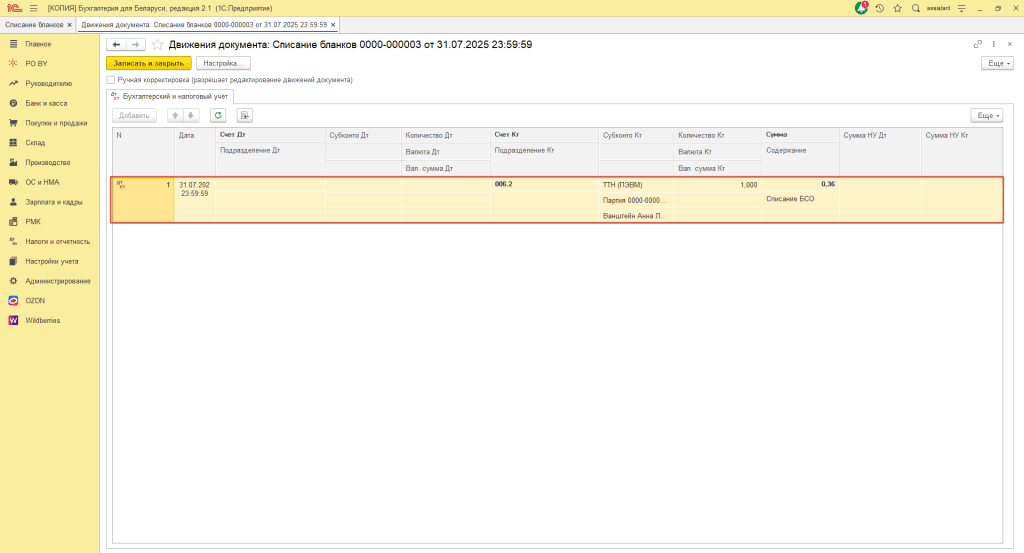Select Бухгалтерский и налоговый учет tab
This screenshot has height=553, width=1024.
point(170,97)
